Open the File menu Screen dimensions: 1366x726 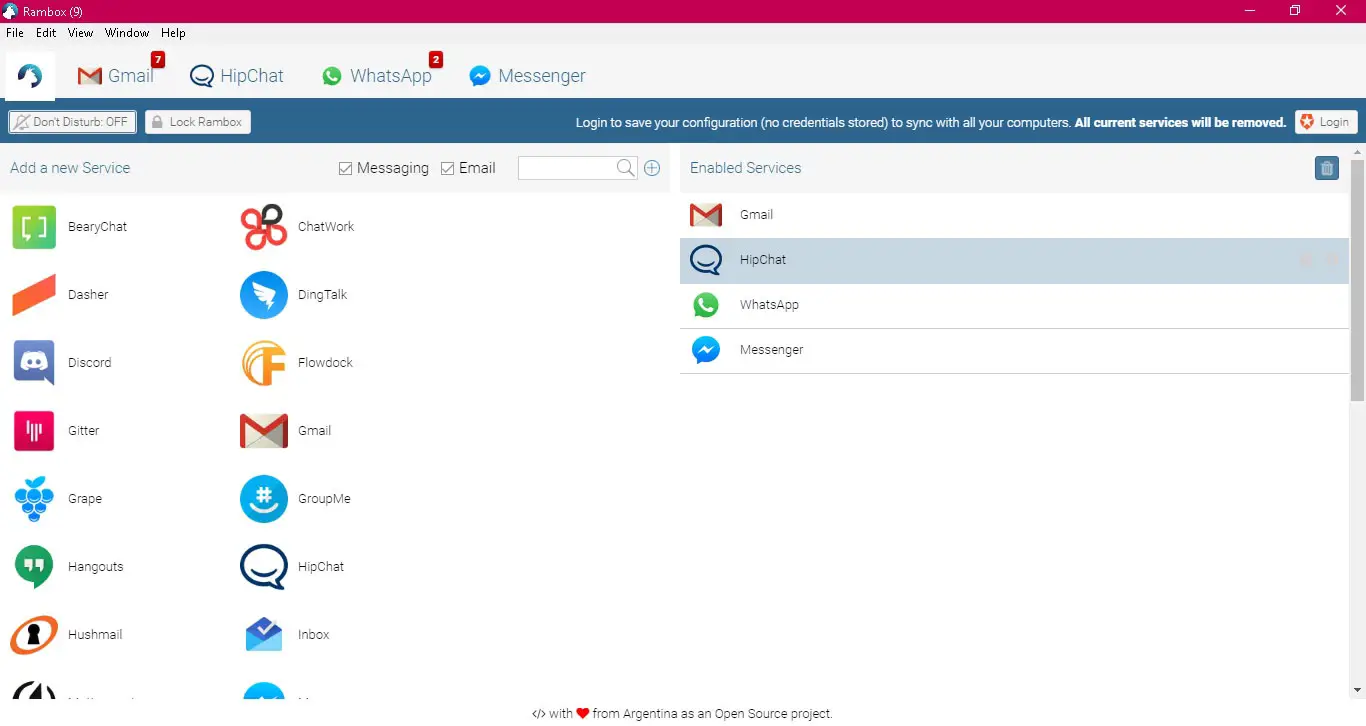click(x=14, y=33)
